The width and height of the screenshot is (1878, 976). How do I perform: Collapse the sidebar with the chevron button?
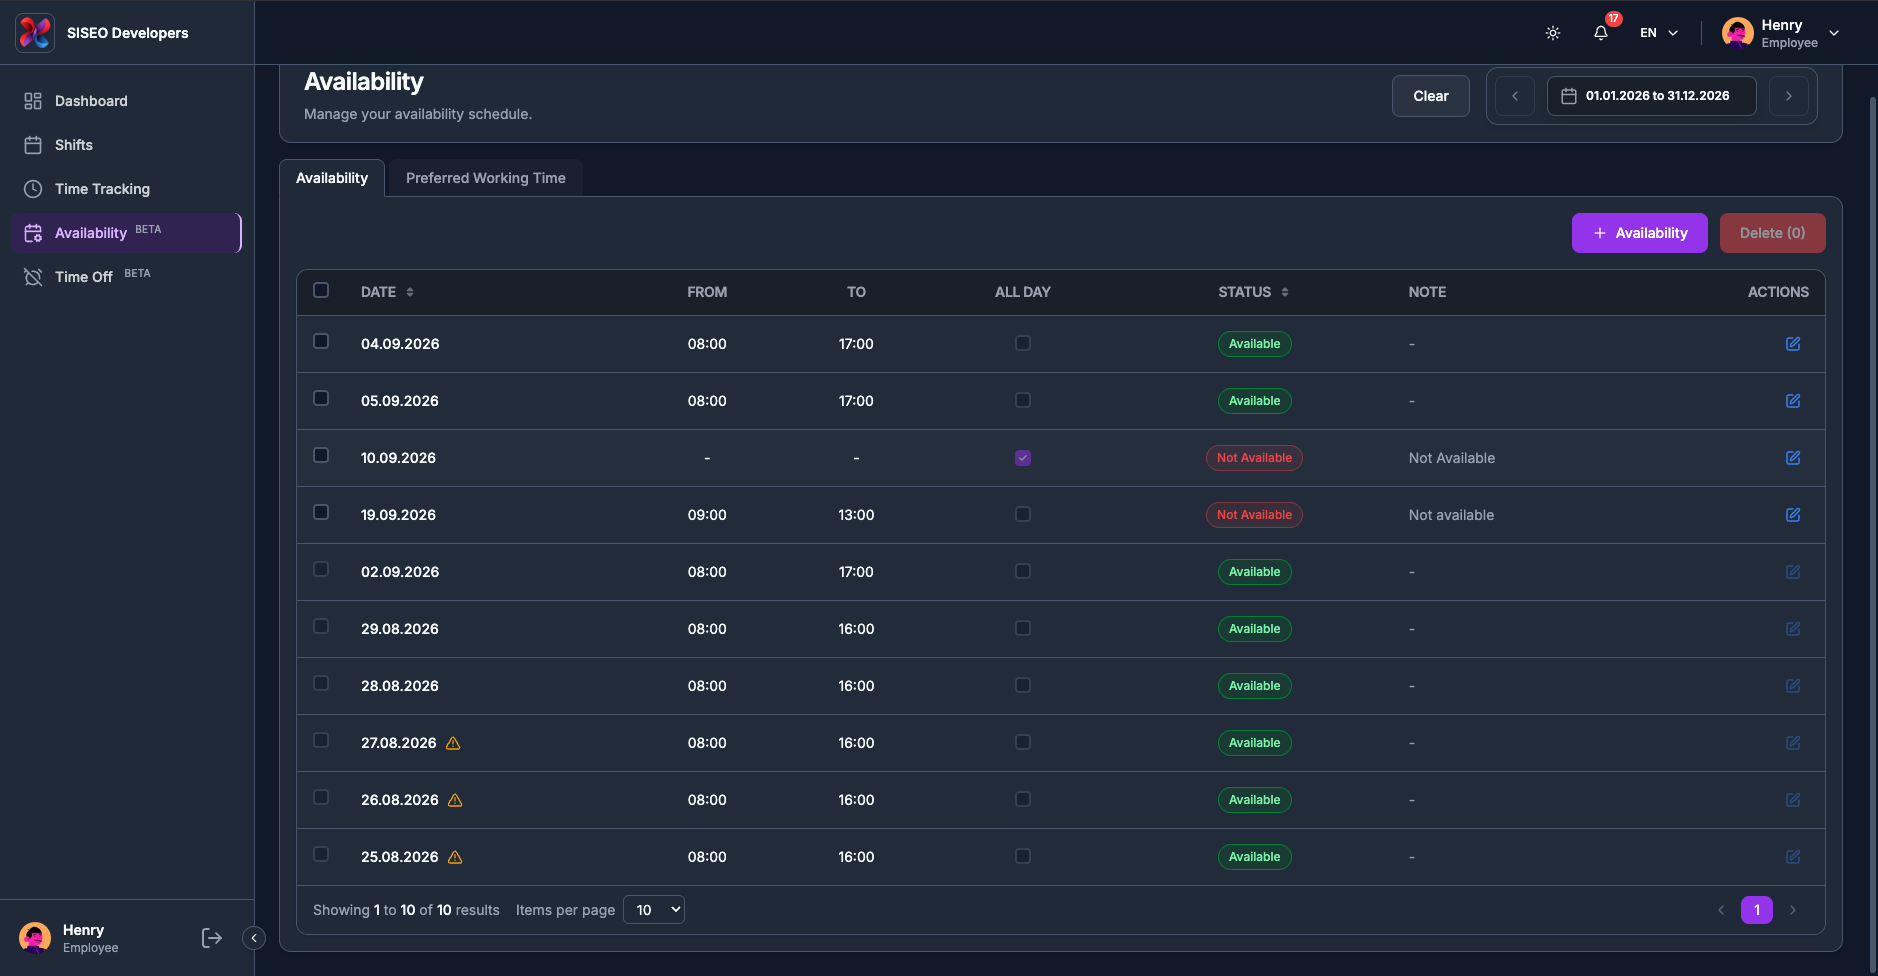[x=254, y=938]
